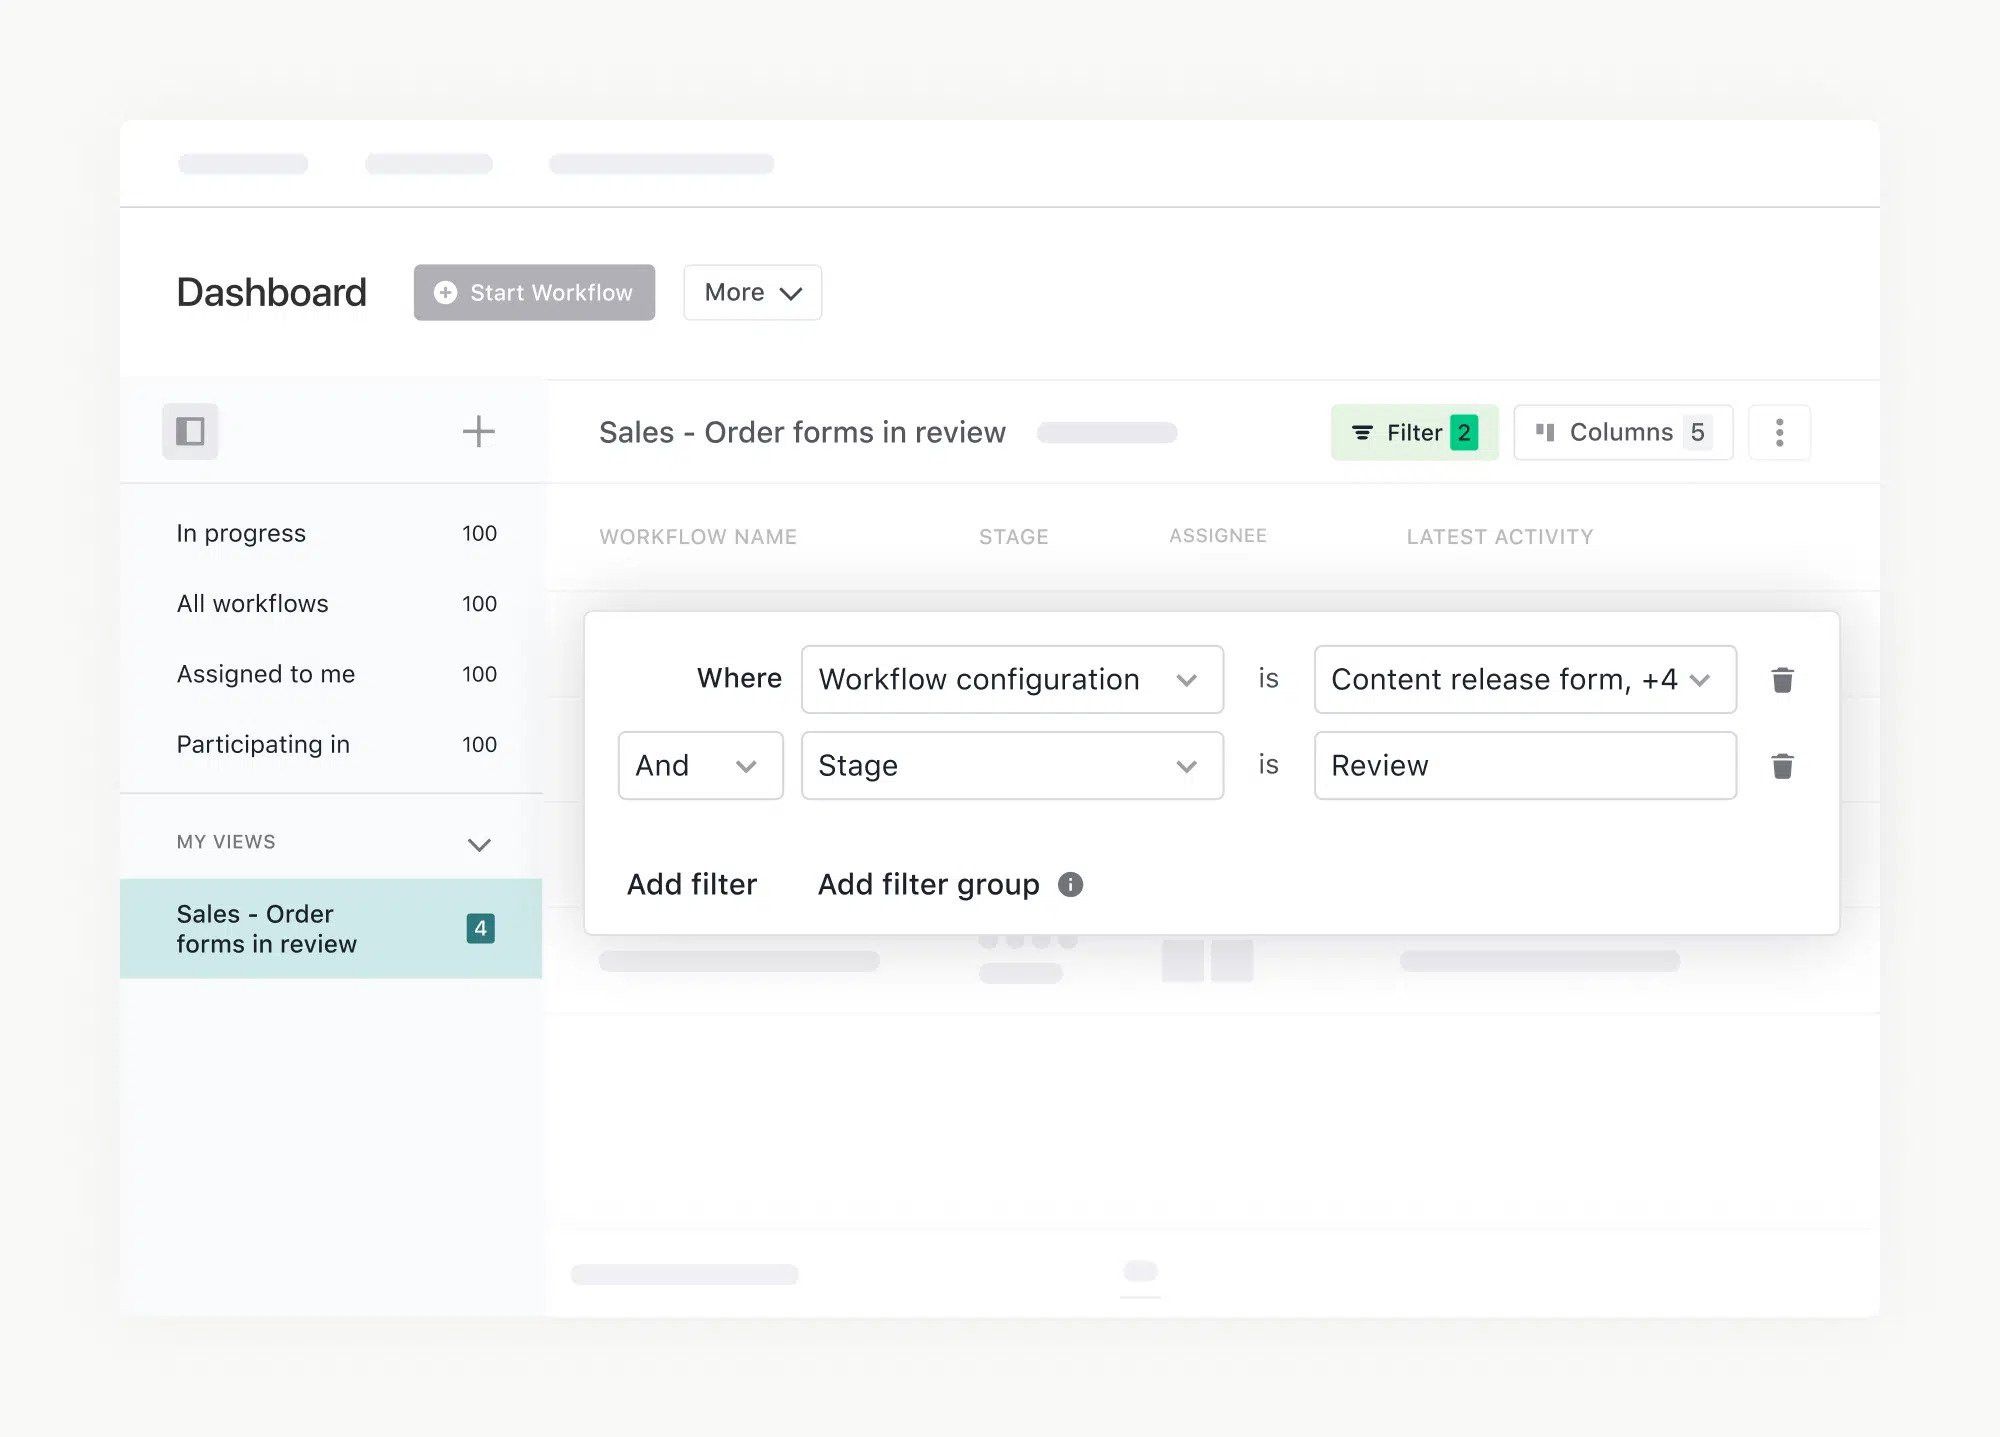2000x1437 pixels.
Task: Expand the More dropdown
Action: click(752, 293)
